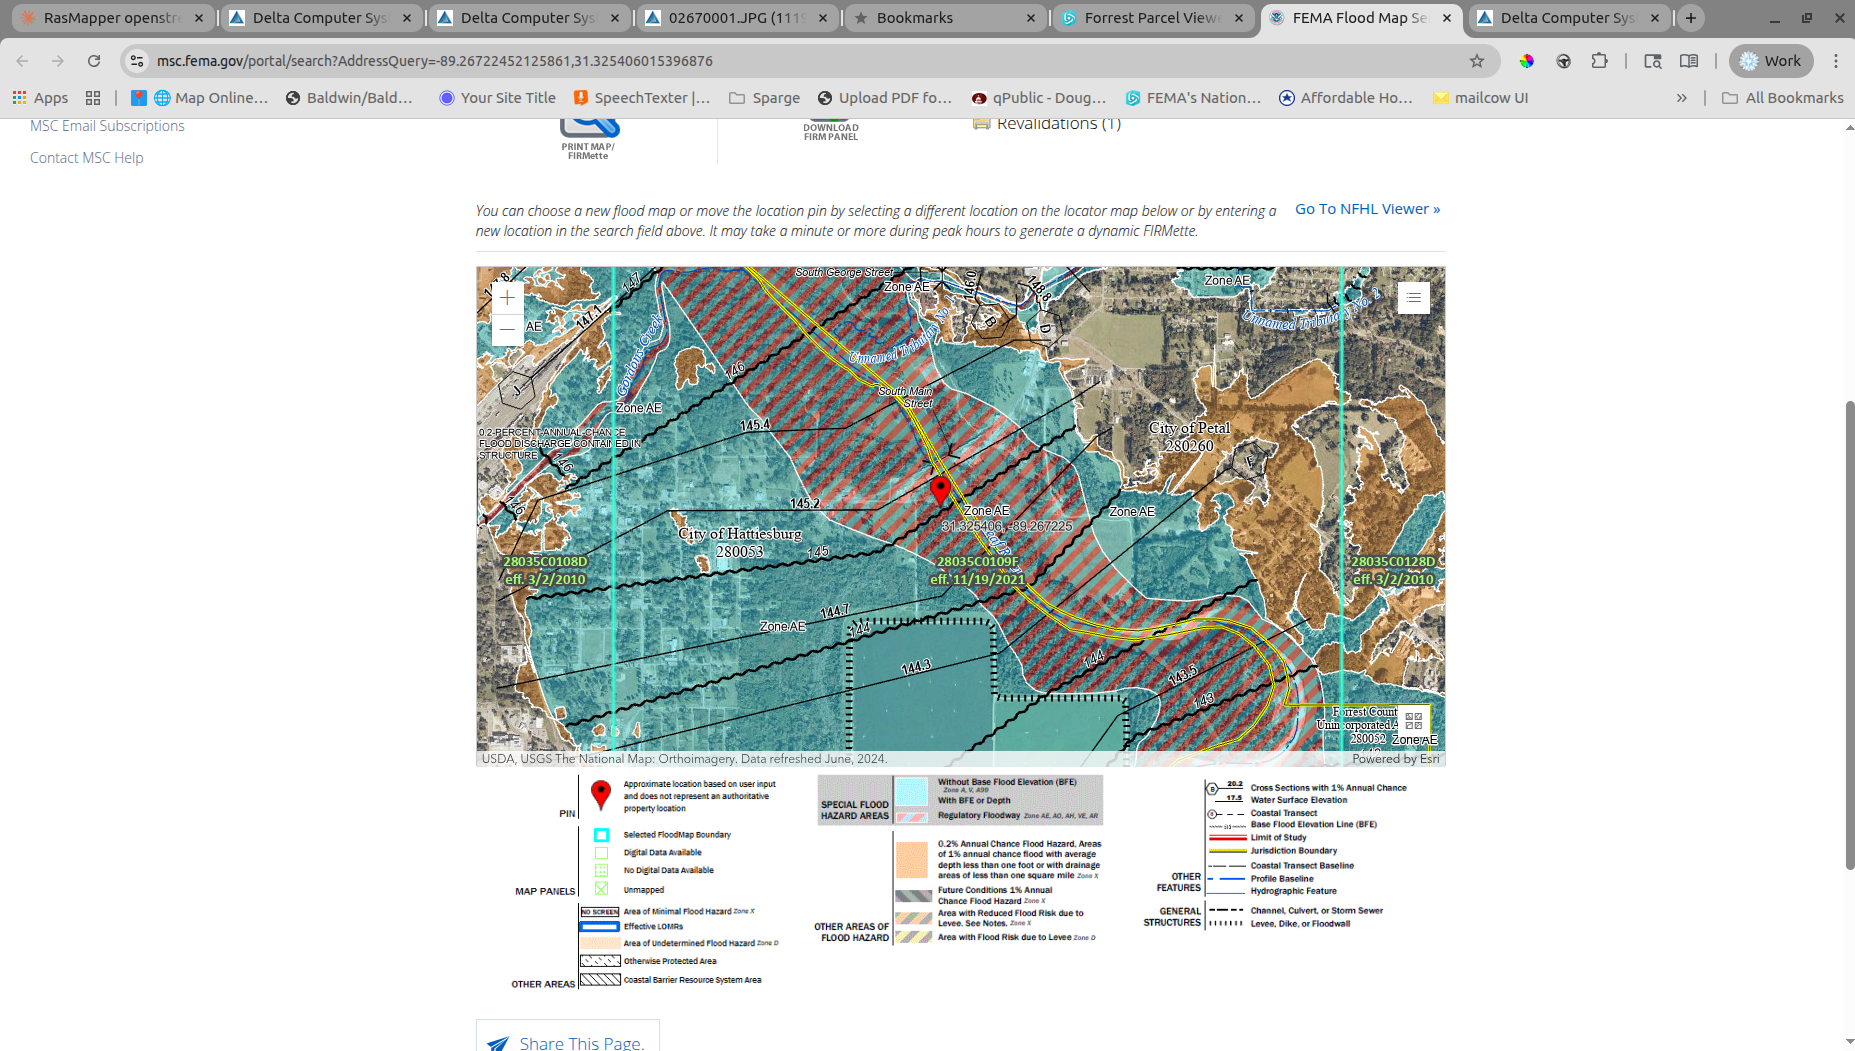Zoom in using the map's plus button

click(507, 296)
